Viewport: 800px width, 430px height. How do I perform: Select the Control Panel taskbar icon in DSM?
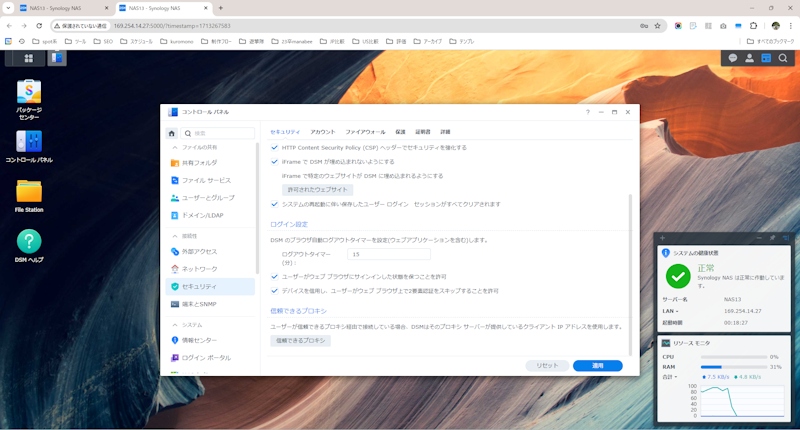click(x=57, y=58)
